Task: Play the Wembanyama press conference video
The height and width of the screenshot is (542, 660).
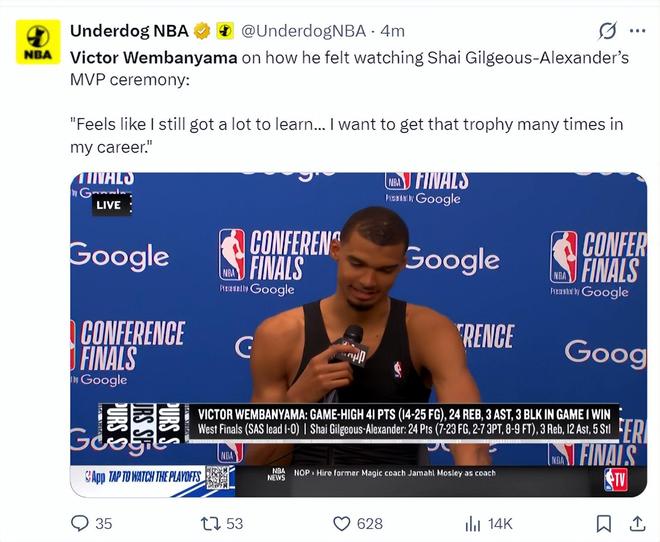Action: point(358,335)
